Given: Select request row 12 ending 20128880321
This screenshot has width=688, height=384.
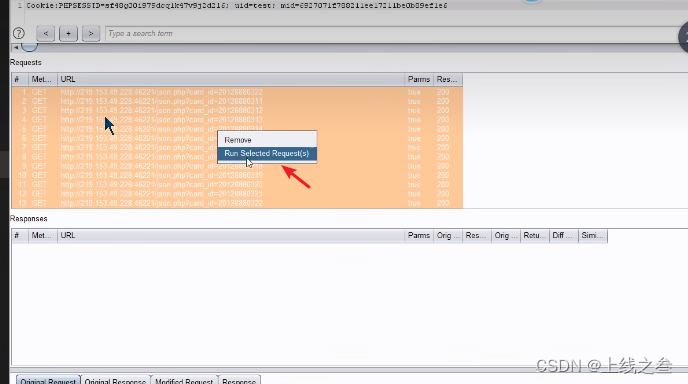Looking at the screenshot, I should coord(237,194).
